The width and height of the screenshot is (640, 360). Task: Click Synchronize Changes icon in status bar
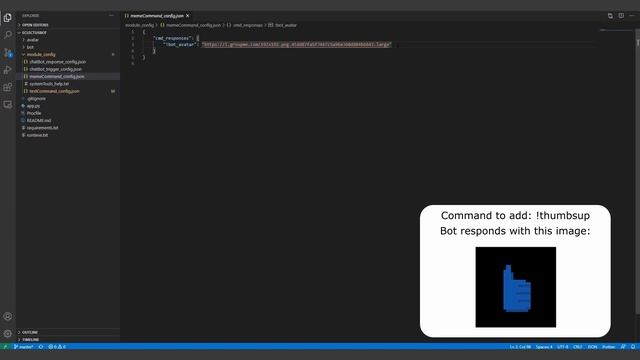pos(41,347)
